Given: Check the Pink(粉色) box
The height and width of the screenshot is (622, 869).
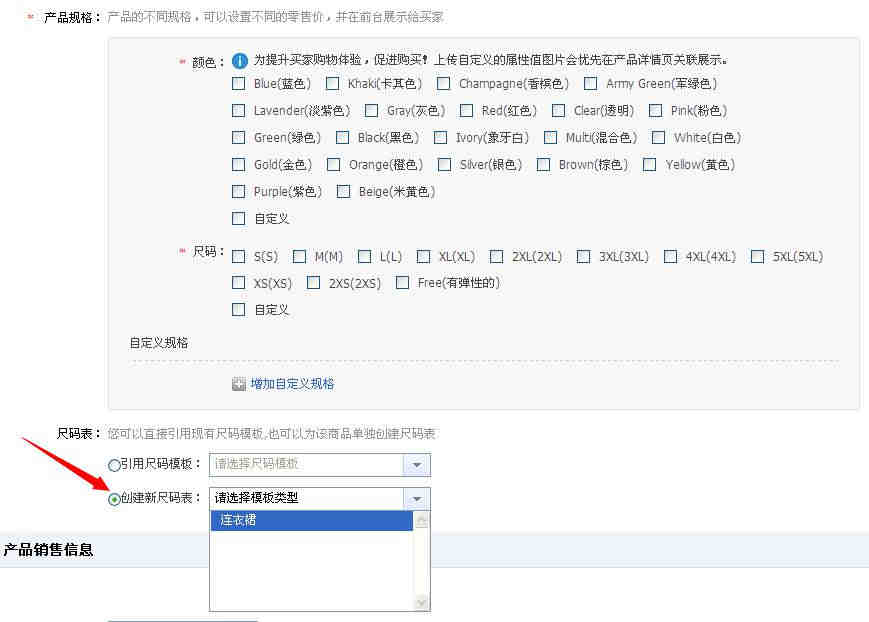Looking at the screenshot, I should click(656, 111).
